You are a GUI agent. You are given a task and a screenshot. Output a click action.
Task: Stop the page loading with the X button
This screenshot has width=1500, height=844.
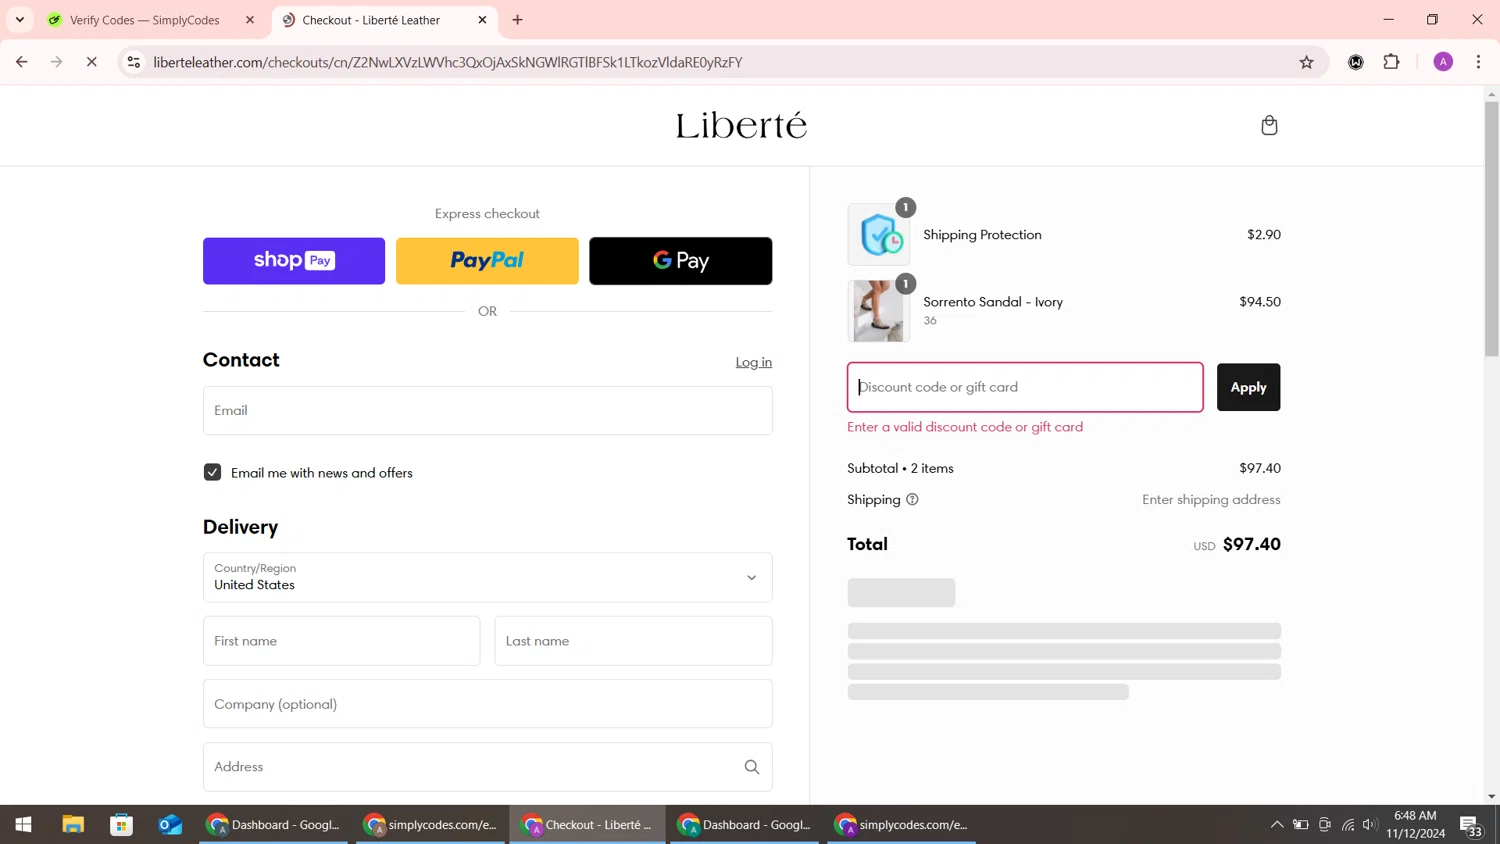91,62
